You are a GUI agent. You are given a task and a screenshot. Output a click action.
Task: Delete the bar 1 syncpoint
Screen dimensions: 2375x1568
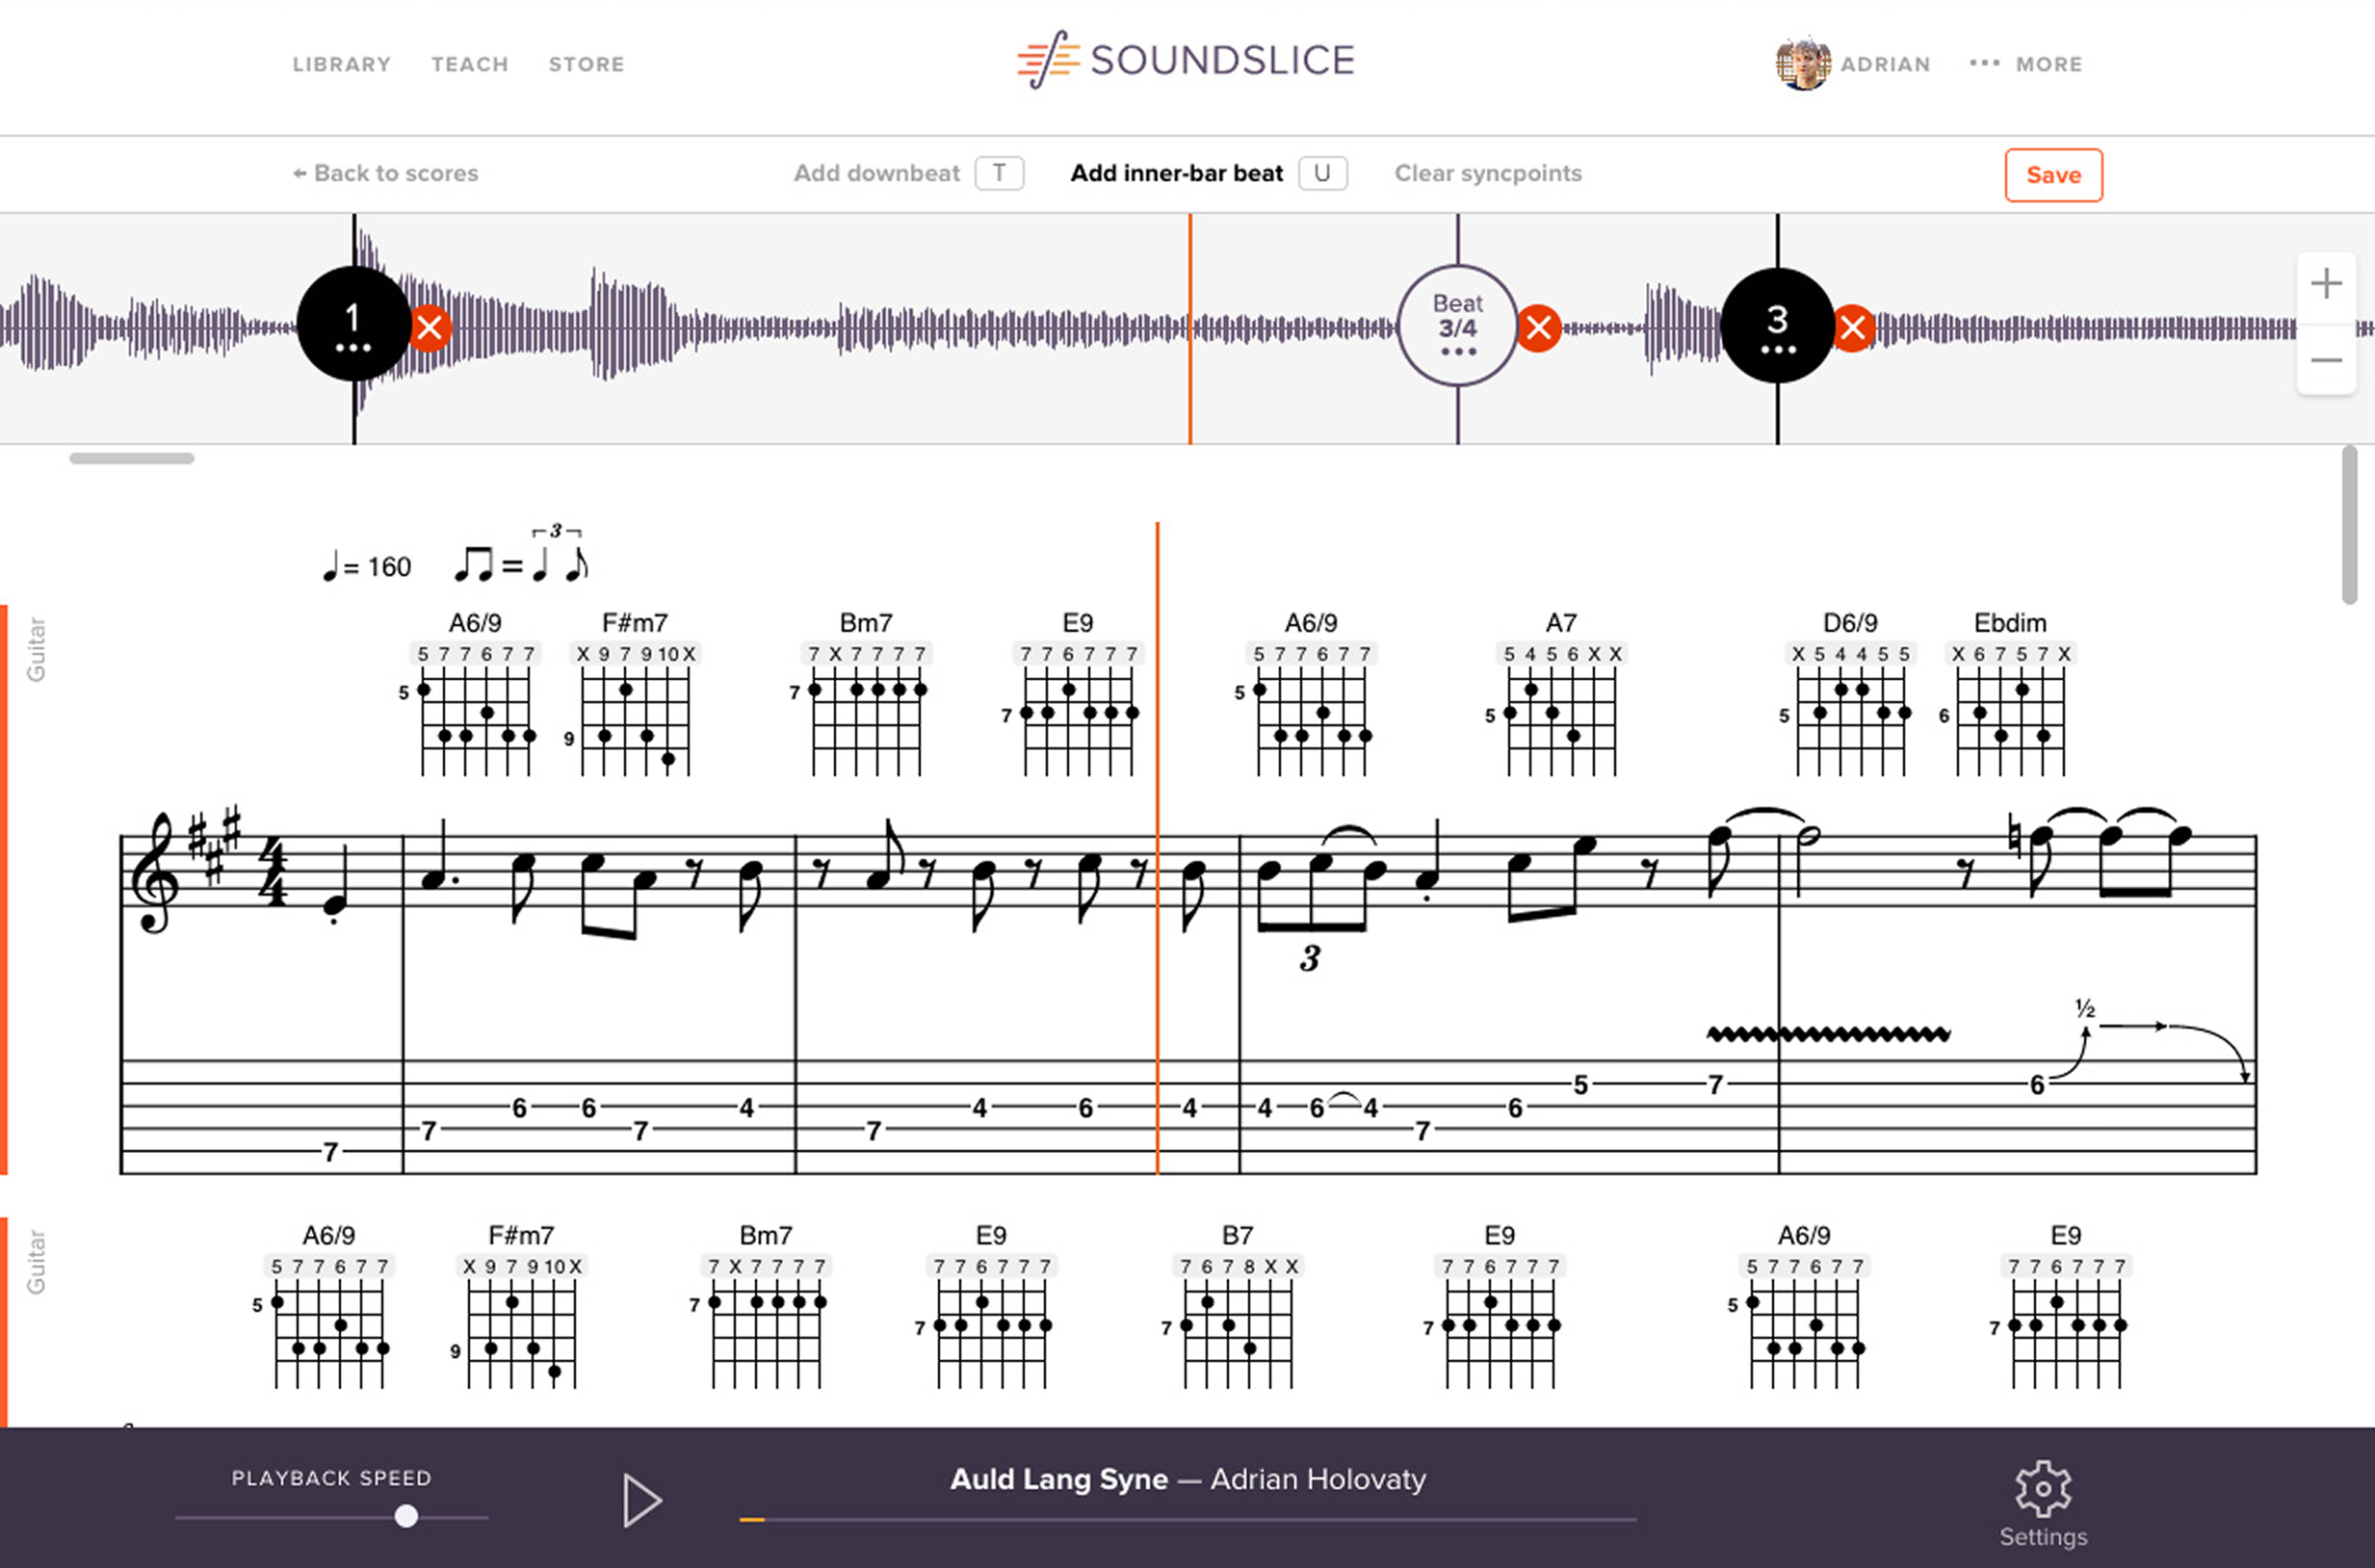point(430,327)
